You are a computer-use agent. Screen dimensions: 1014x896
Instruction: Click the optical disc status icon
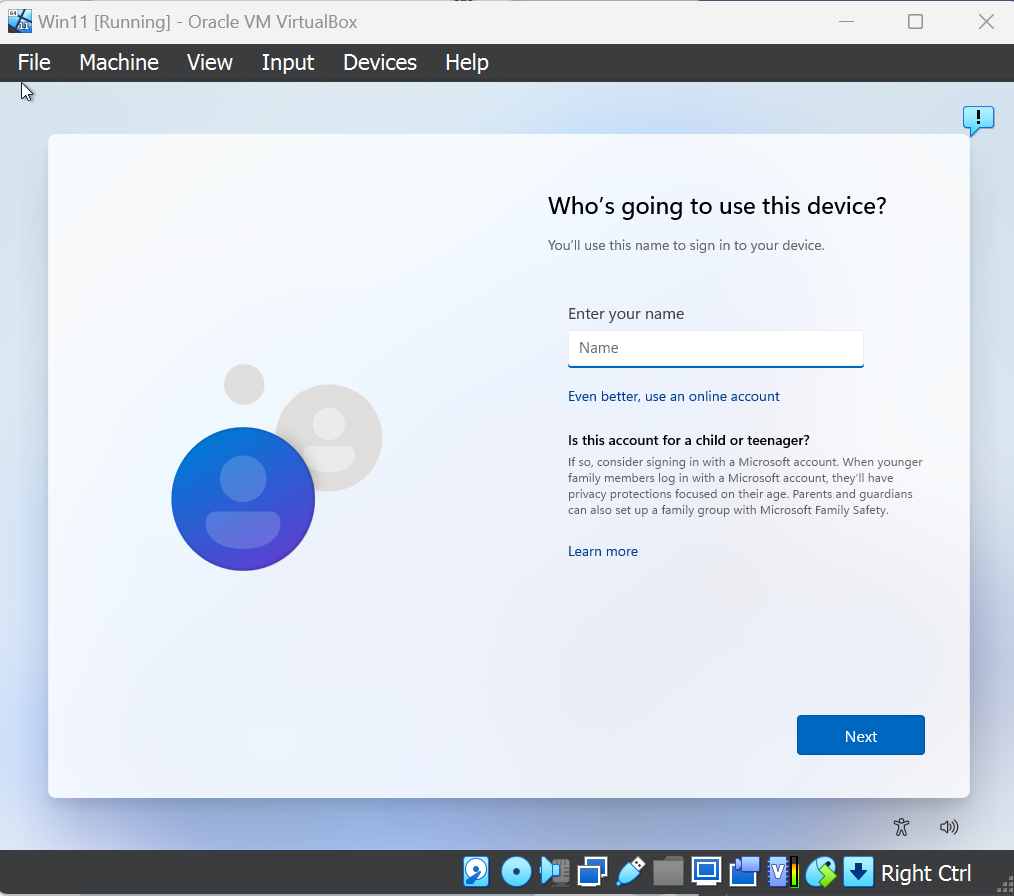coord(516,872)
